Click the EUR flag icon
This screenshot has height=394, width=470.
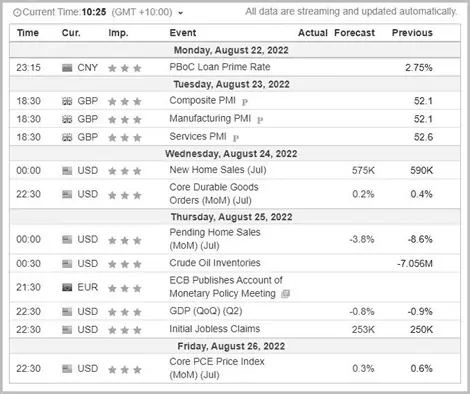coord(67,287)
